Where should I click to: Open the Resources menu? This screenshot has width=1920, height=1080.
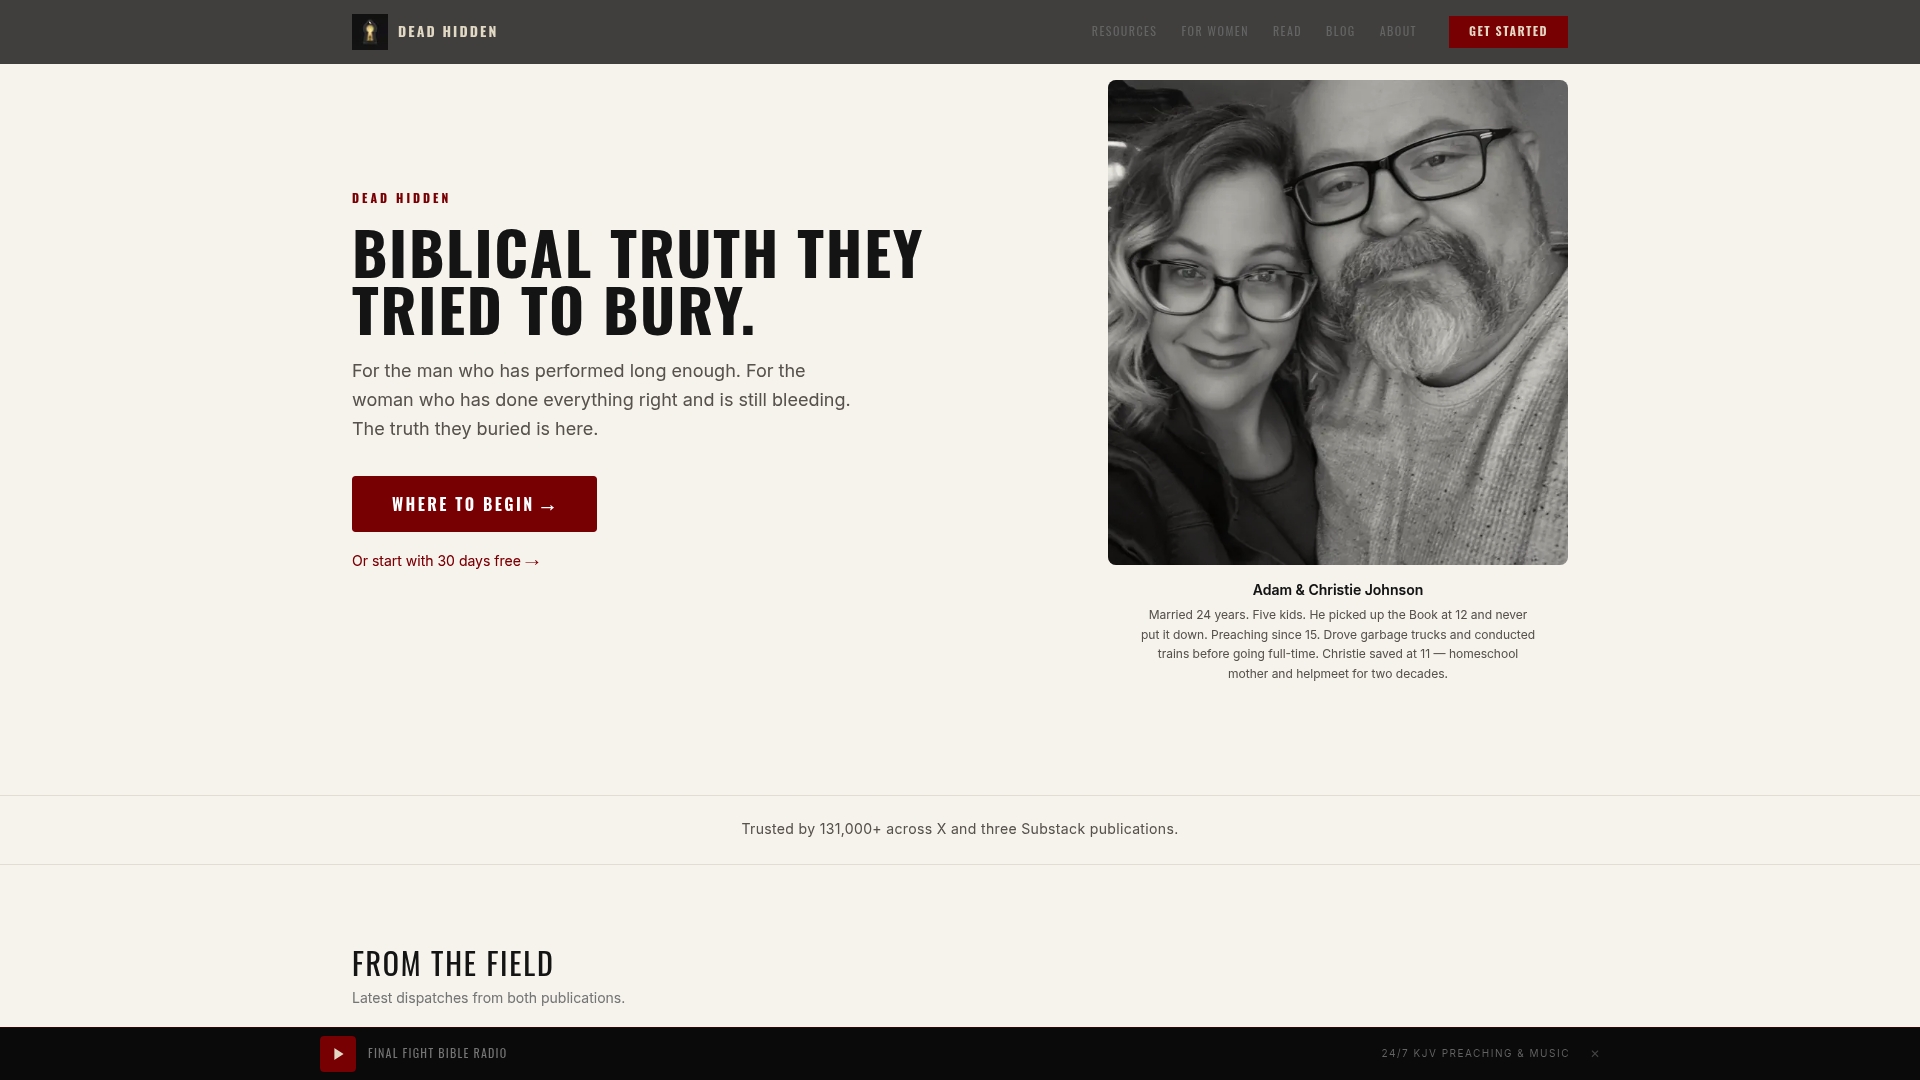click(x=1124, y=32)
